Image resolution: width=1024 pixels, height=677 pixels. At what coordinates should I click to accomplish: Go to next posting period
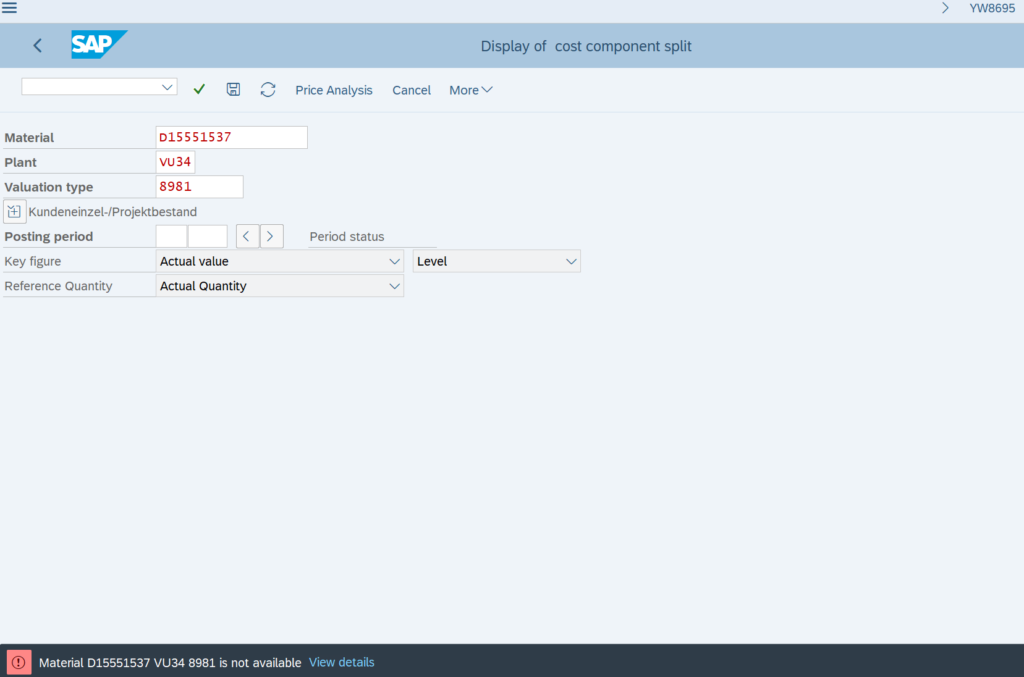tap(272, 237)
